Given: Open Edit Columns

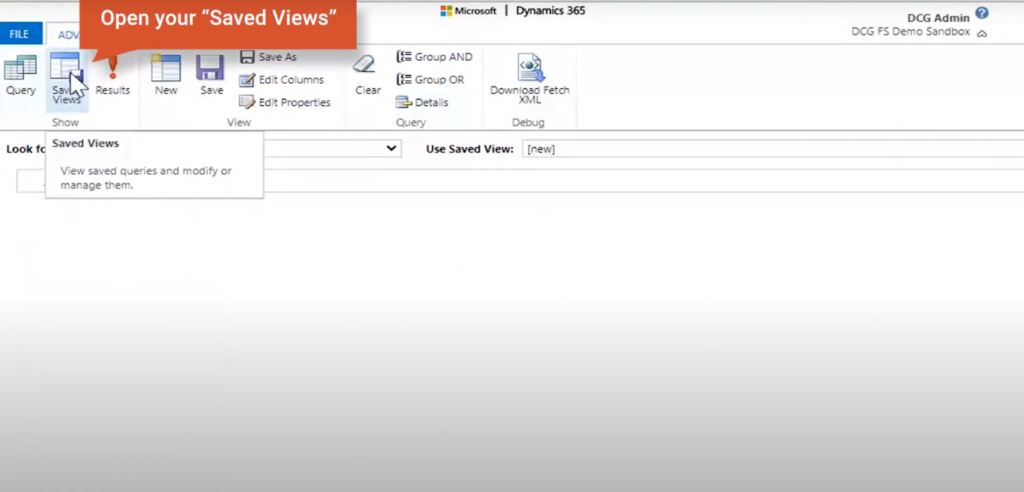Looking at the screenshot, I should (281, 80).
